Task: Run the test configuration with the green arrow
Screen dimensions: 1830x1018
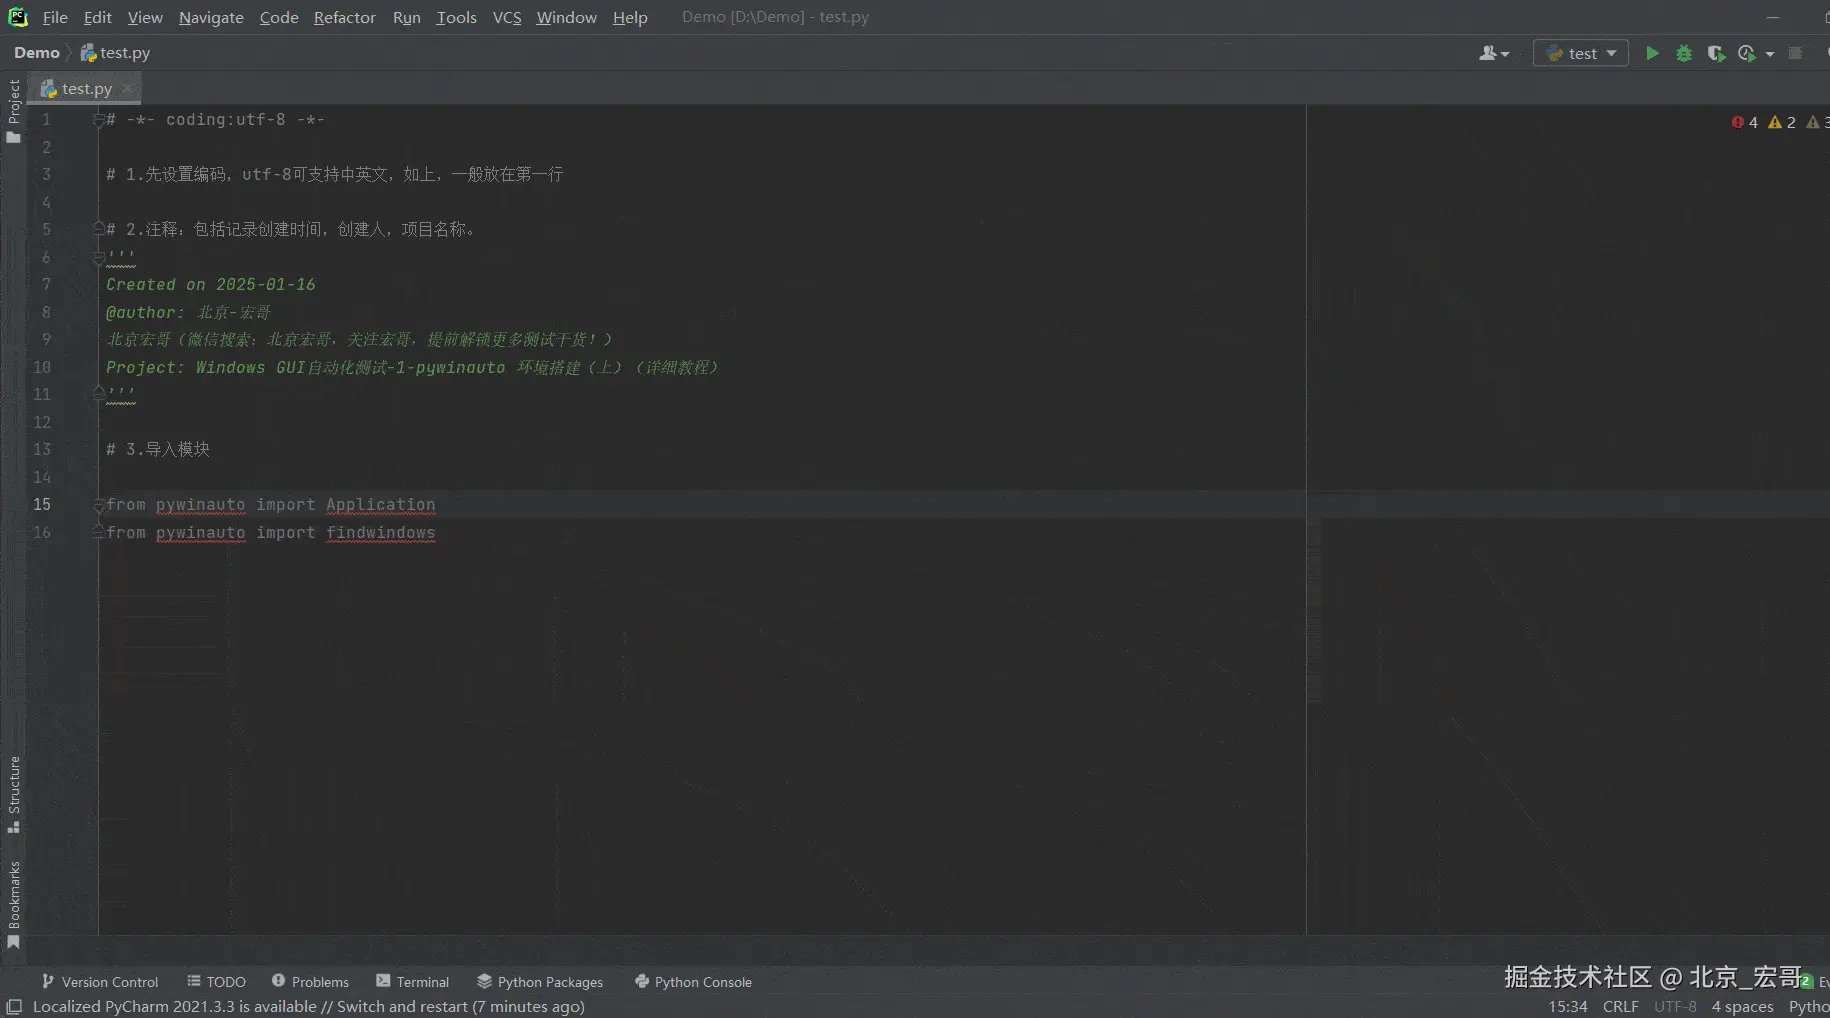Action: (x=1652, y=53)
